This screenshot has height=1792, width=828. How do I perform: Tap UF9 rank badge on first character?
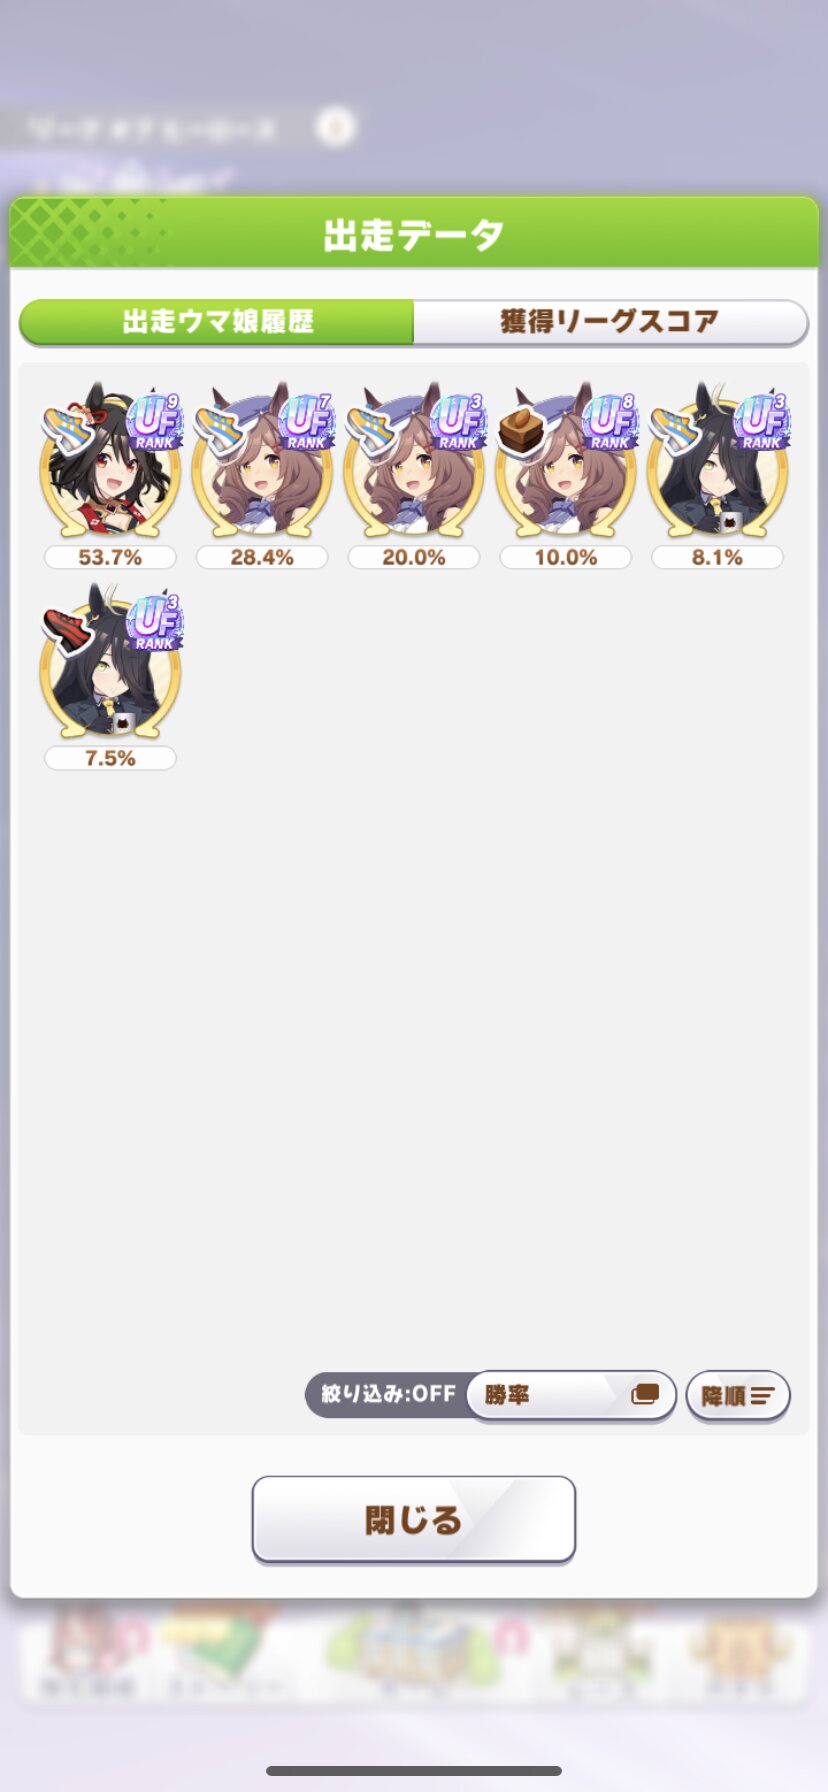point(155,421)
